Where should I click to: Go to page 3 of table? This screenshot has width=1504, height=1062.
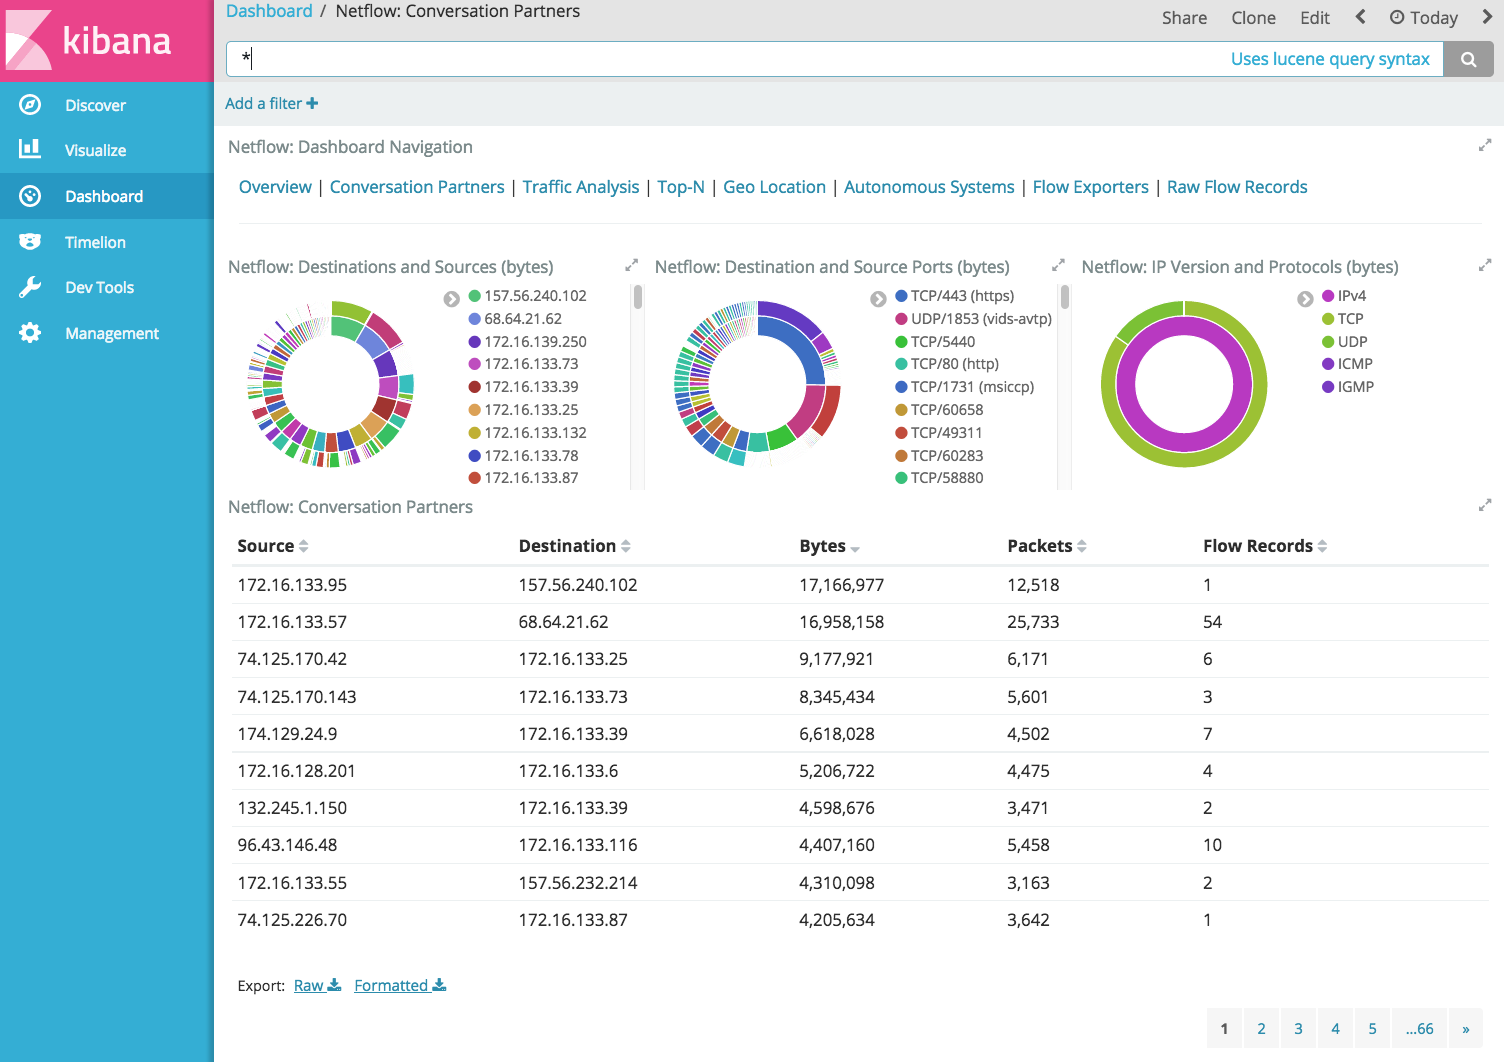point(1298,1028)
